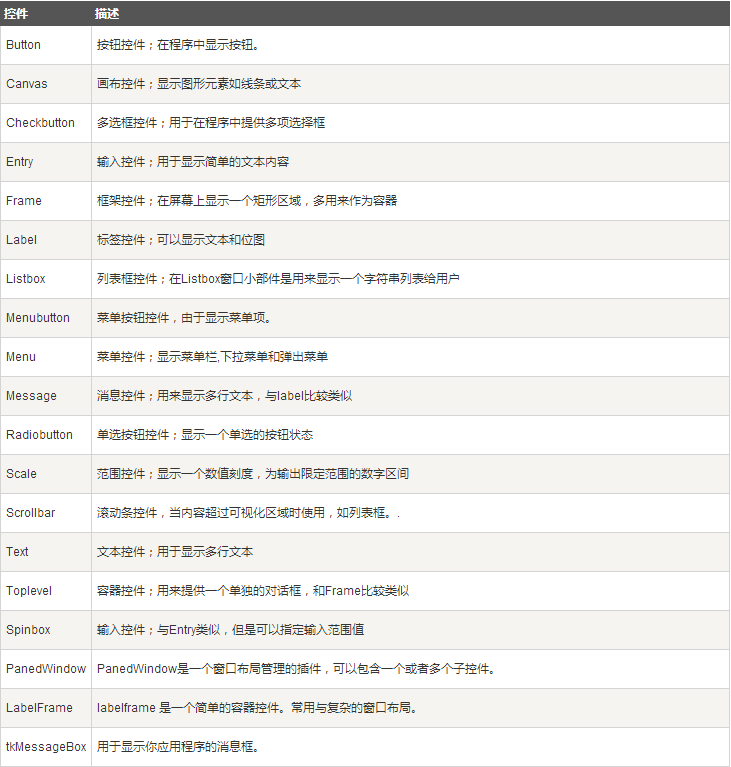Click description starting 'PanedWindow是一个窗口布局'
731x767 pixels.
pyautogui.click(x=297, y=669)
